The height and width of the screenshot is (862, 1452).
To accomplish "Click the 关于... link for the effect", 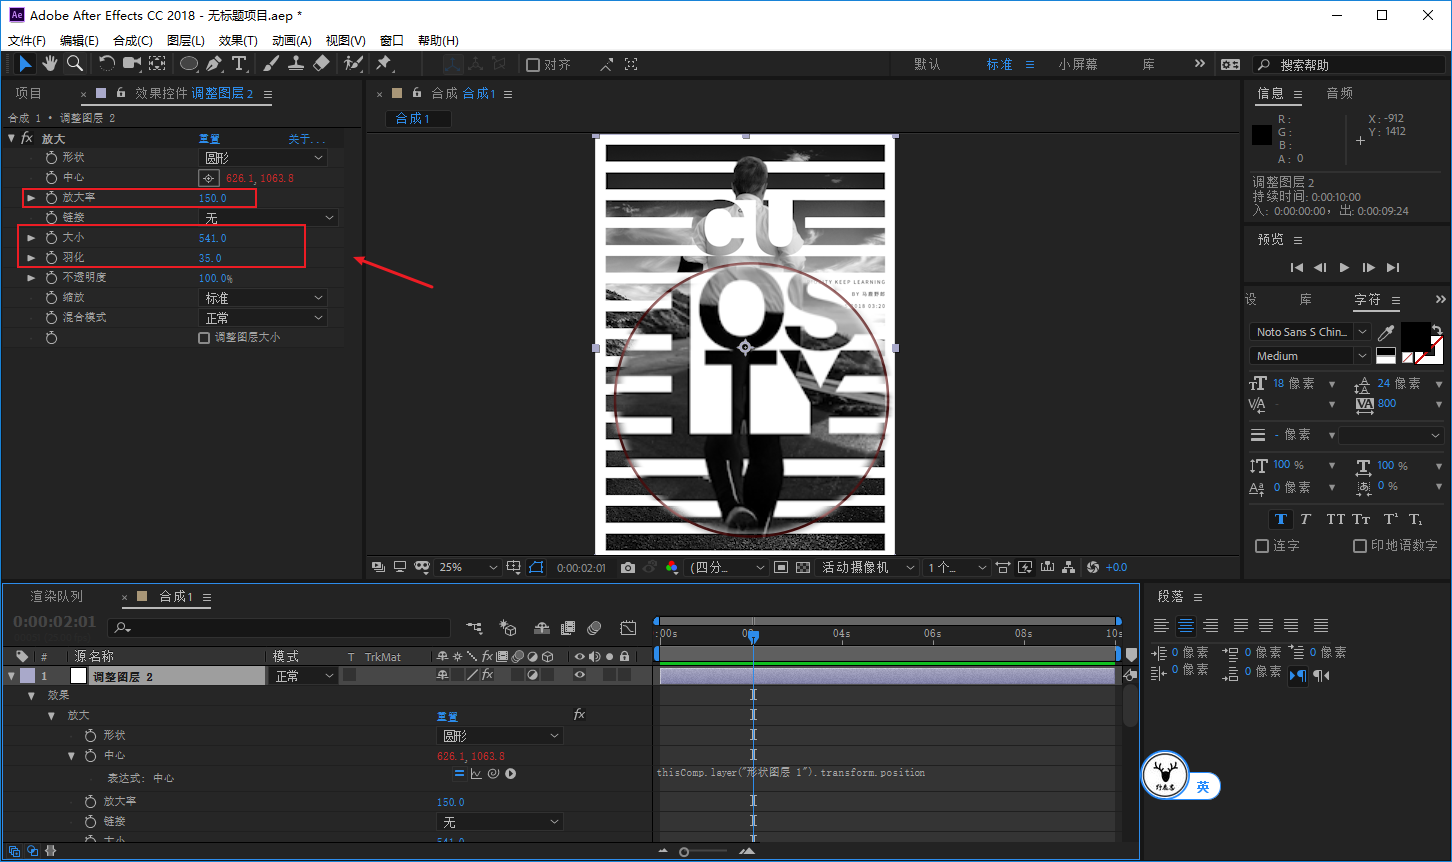I will pos(307,139).
